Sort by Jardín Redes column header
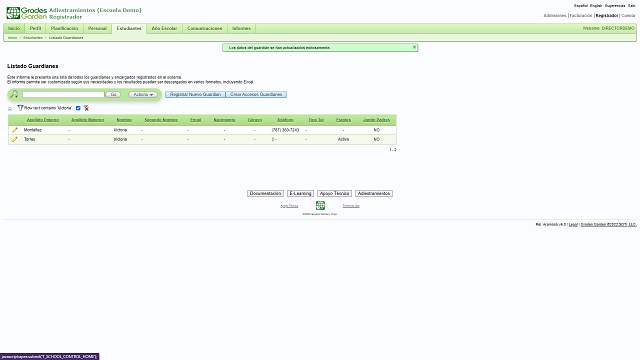Viewport: 640px width, 360px height. tap(376, 120)
